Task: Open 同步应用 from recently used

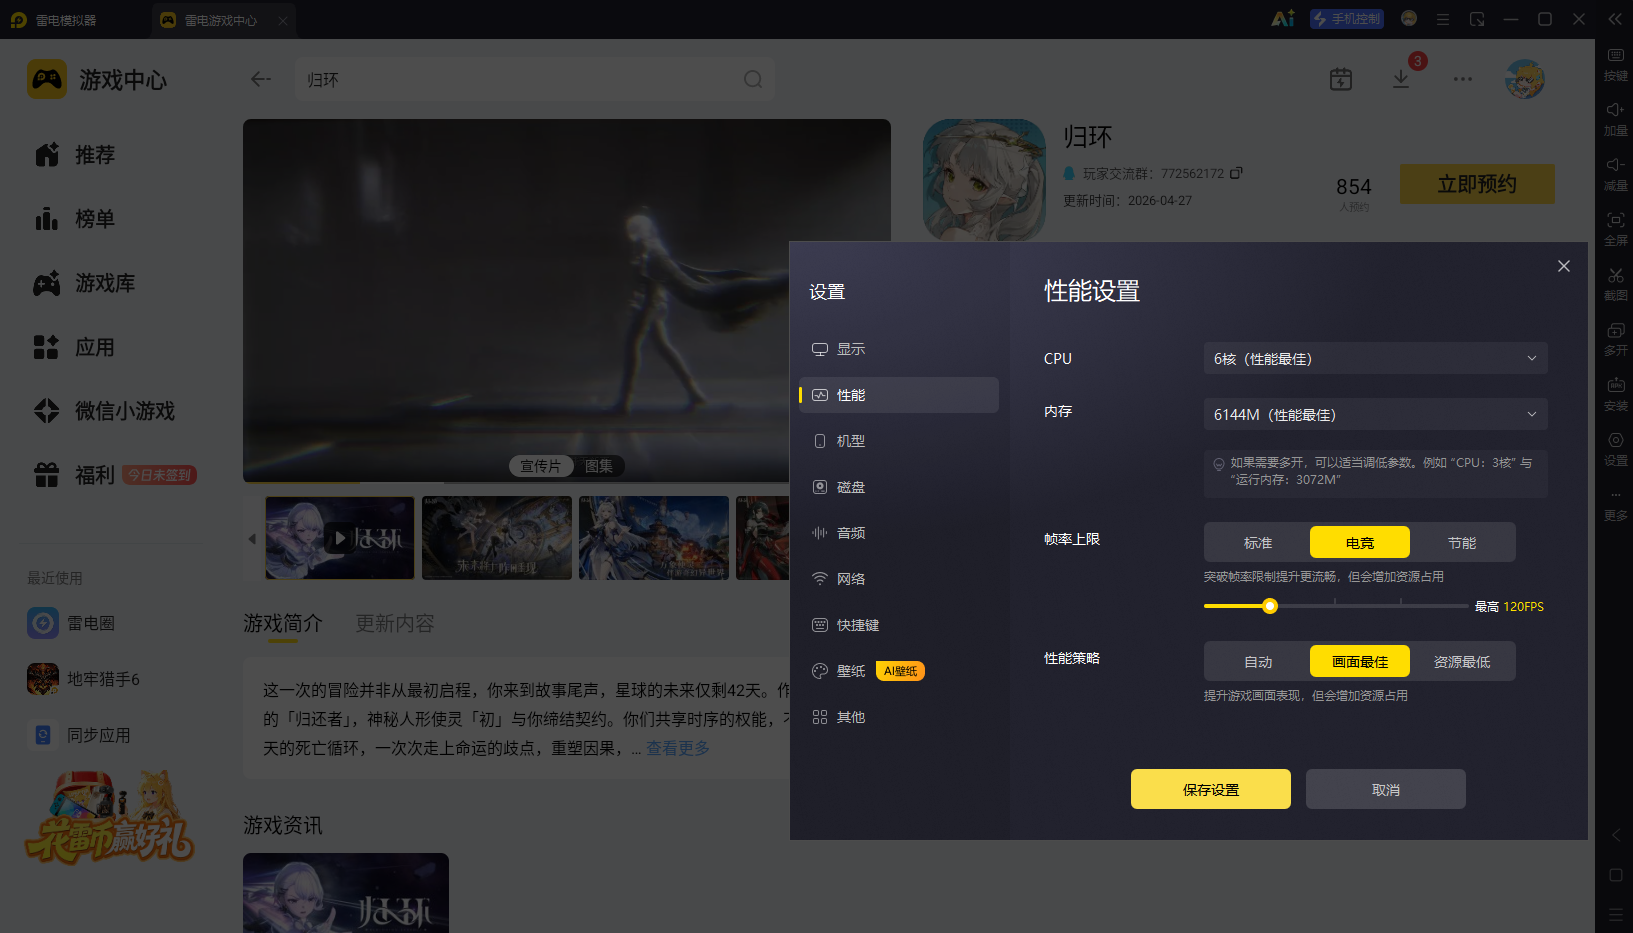Action: point(79,735)
